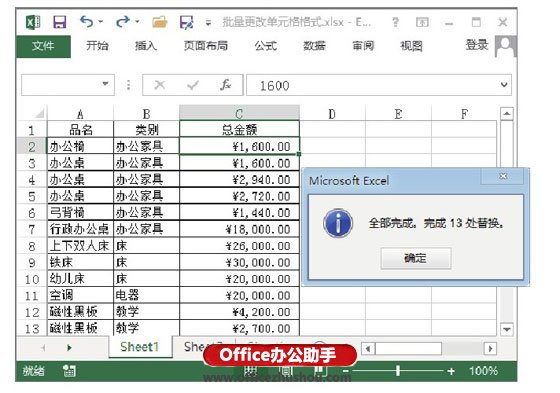Go to next sheet navigation arrow
Screen dimensions: 560x393
point(69,347)
